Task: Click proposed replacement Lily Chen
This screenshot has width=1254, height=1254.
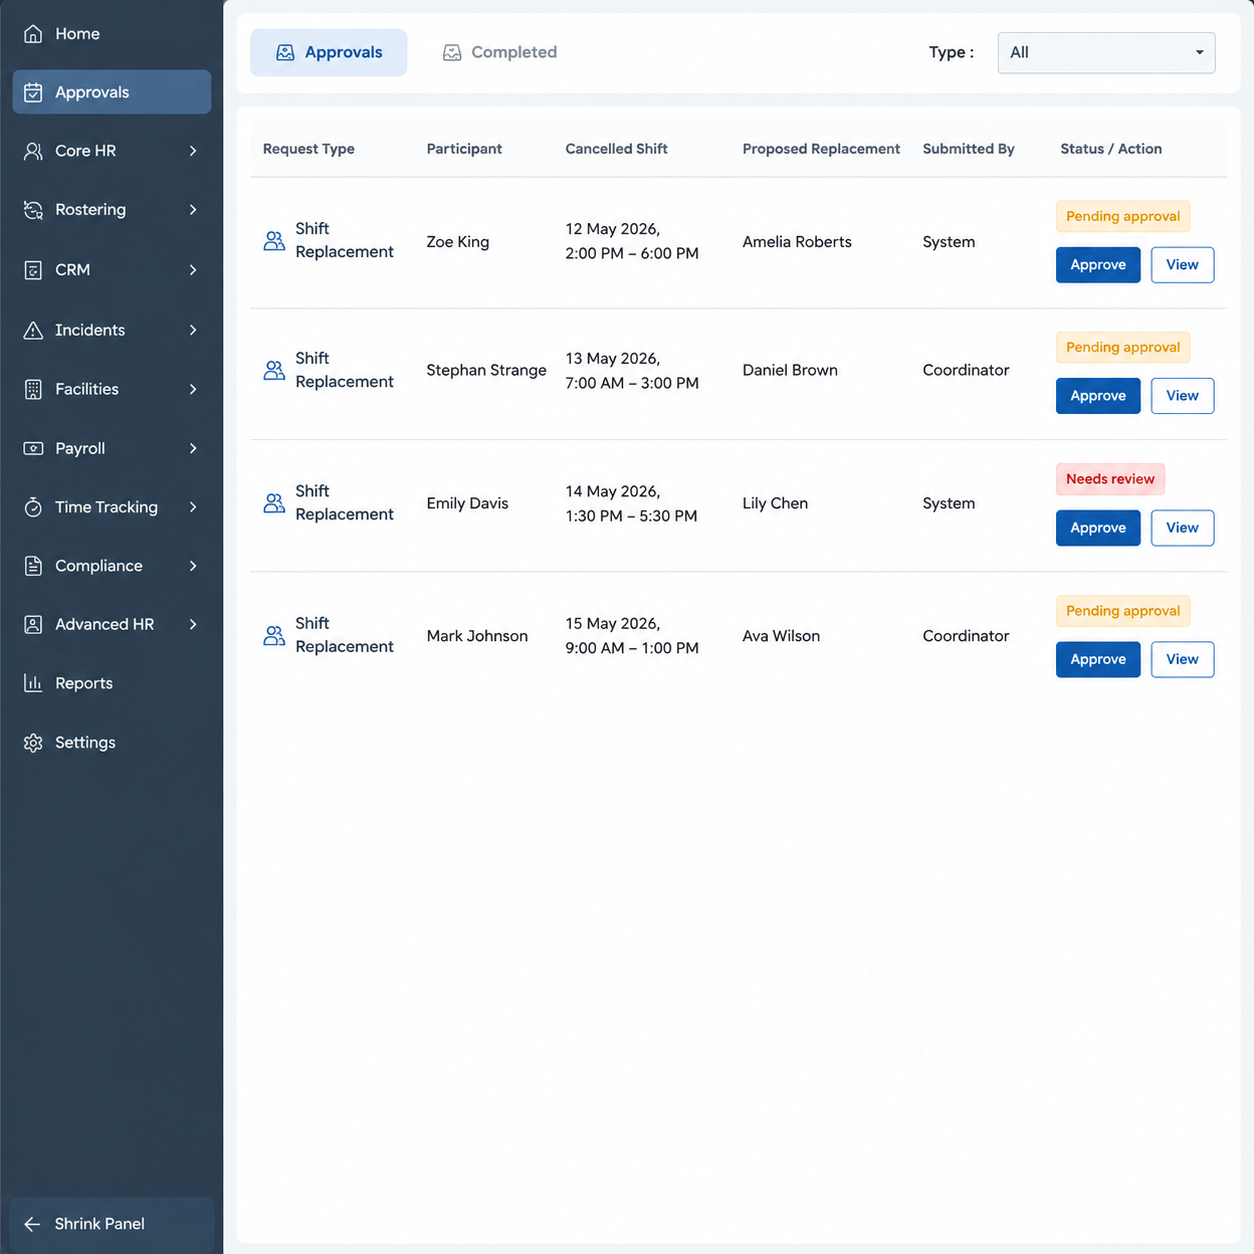Action: tap(775, 503)
